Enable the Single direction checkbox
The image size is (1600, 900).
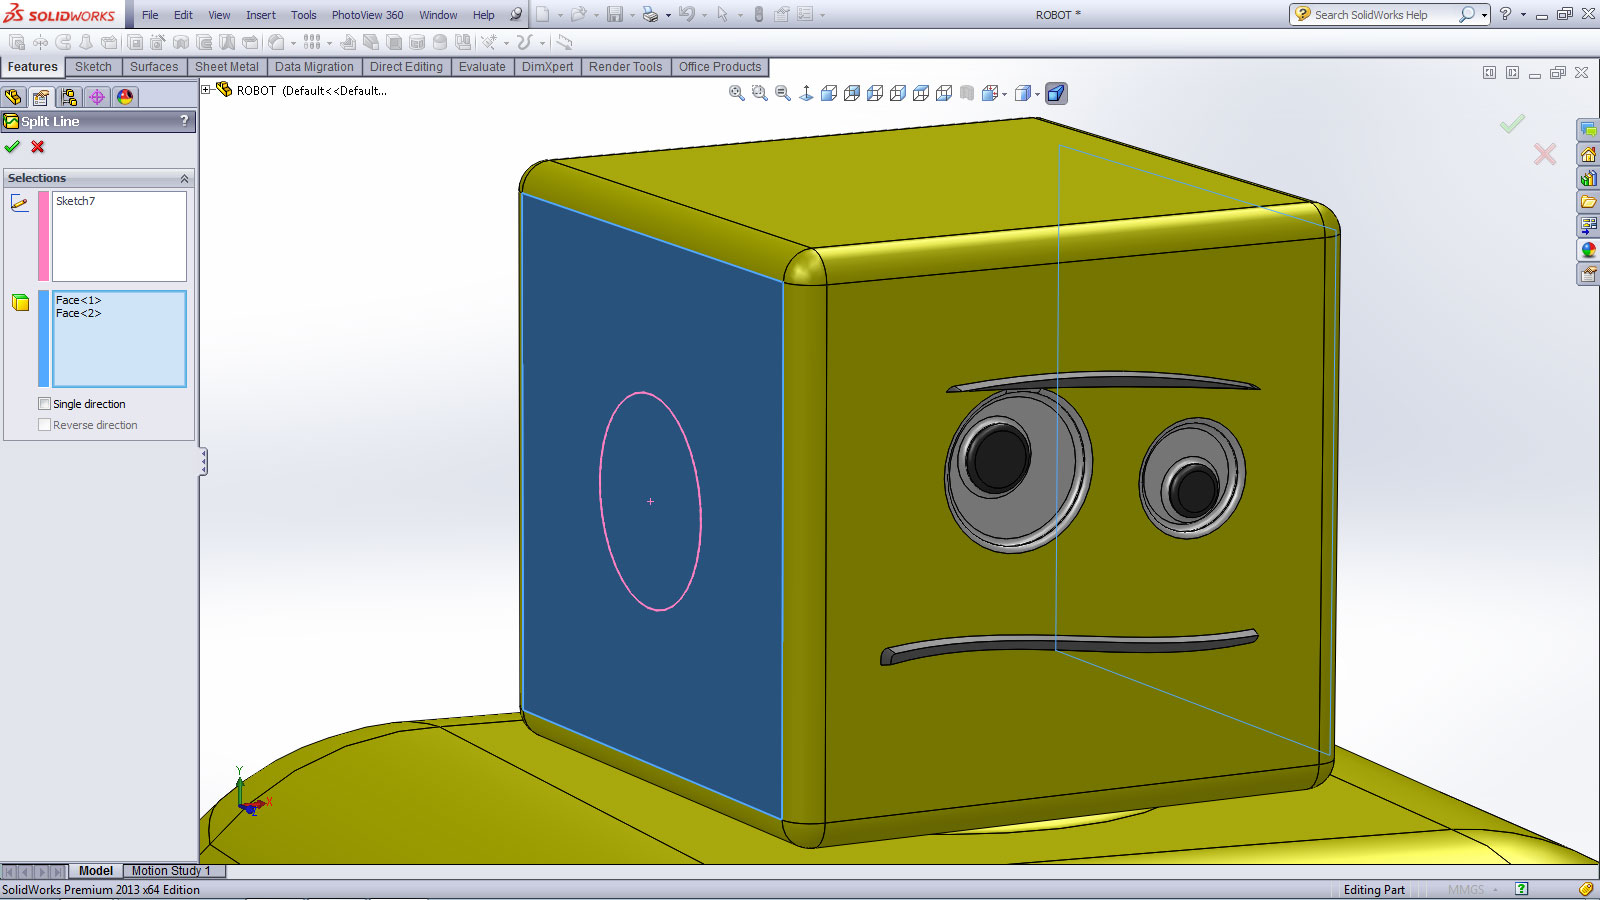[44, 404]
